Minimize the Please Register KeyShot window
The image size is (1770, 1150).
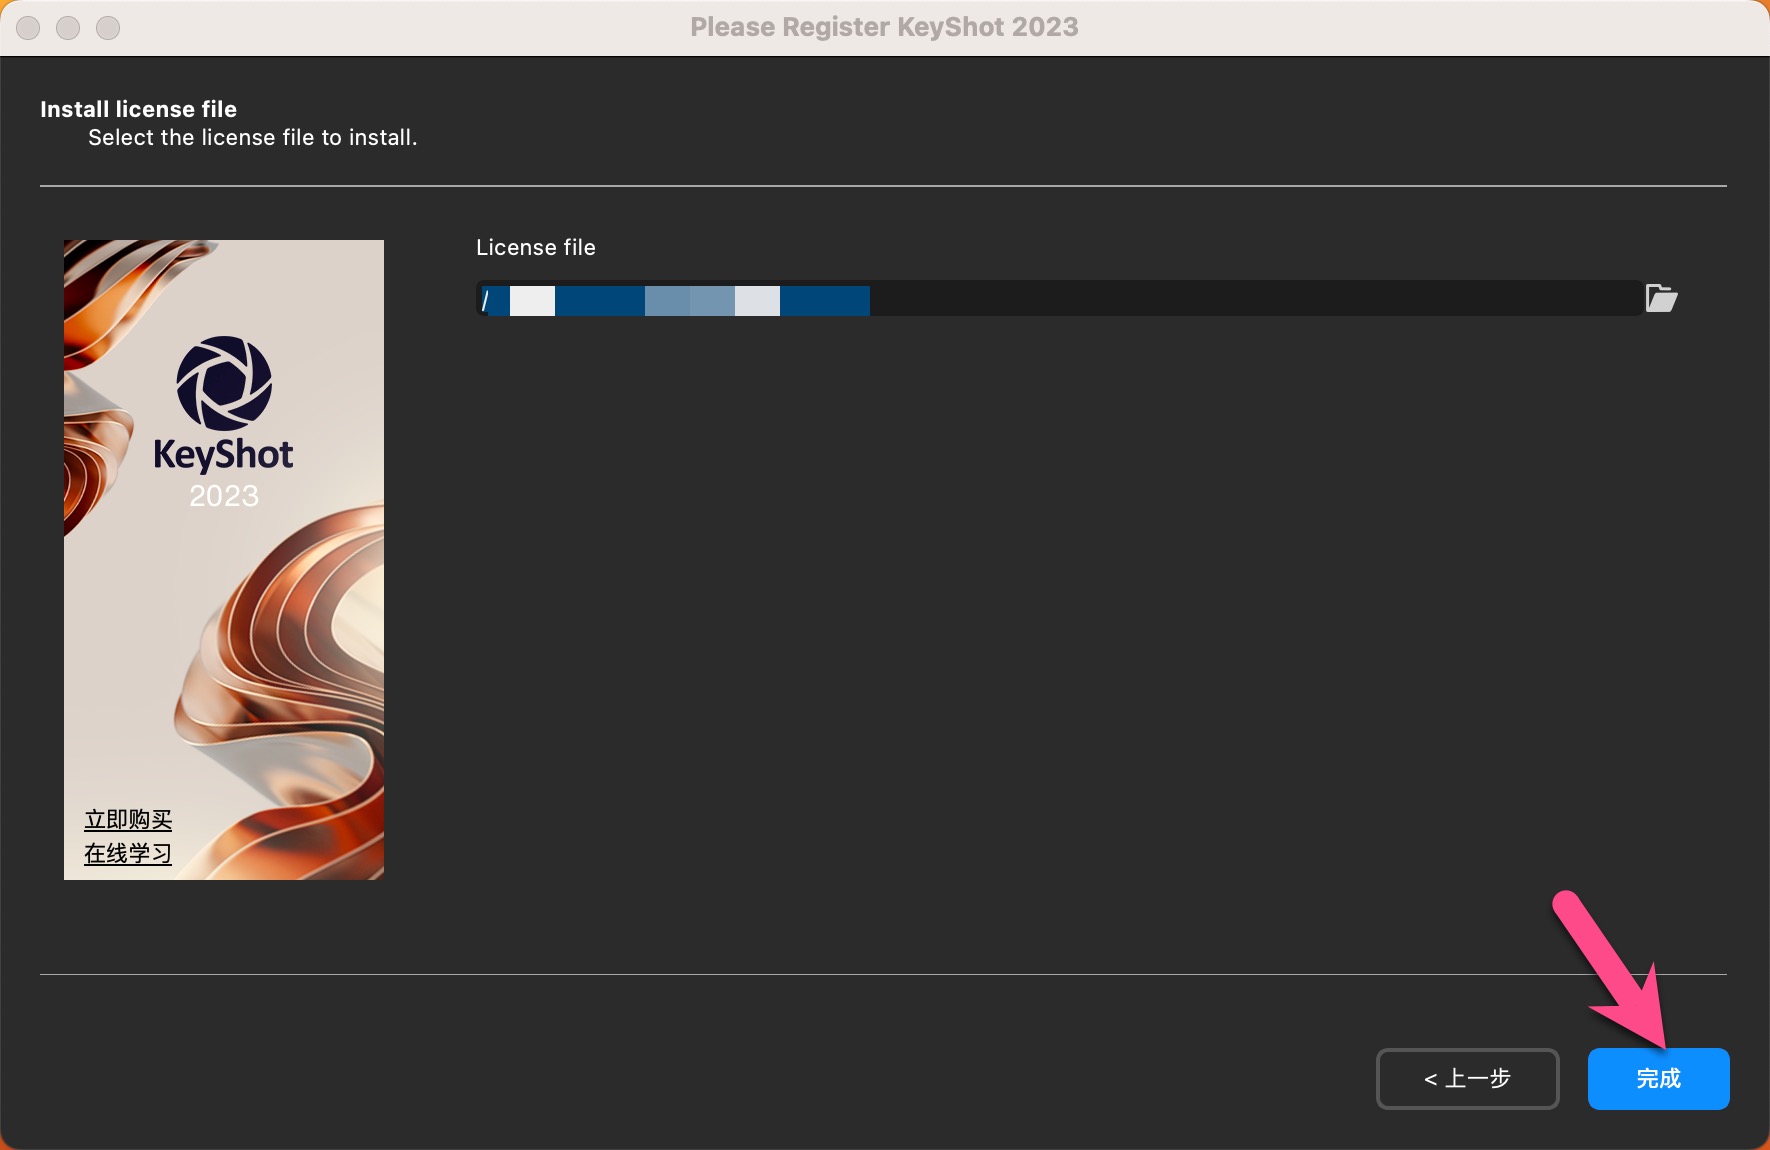click(x=68, y=28)
